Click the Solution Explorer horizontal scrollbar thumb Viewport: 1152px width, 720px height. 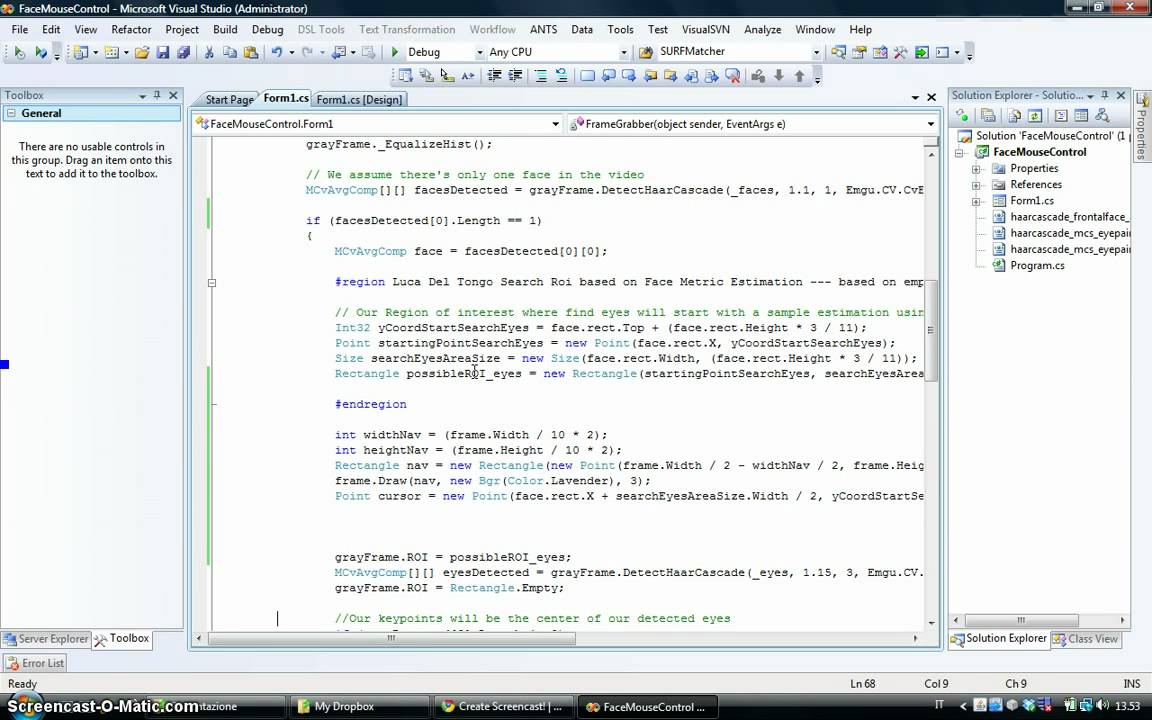[x=1021, y=620]
